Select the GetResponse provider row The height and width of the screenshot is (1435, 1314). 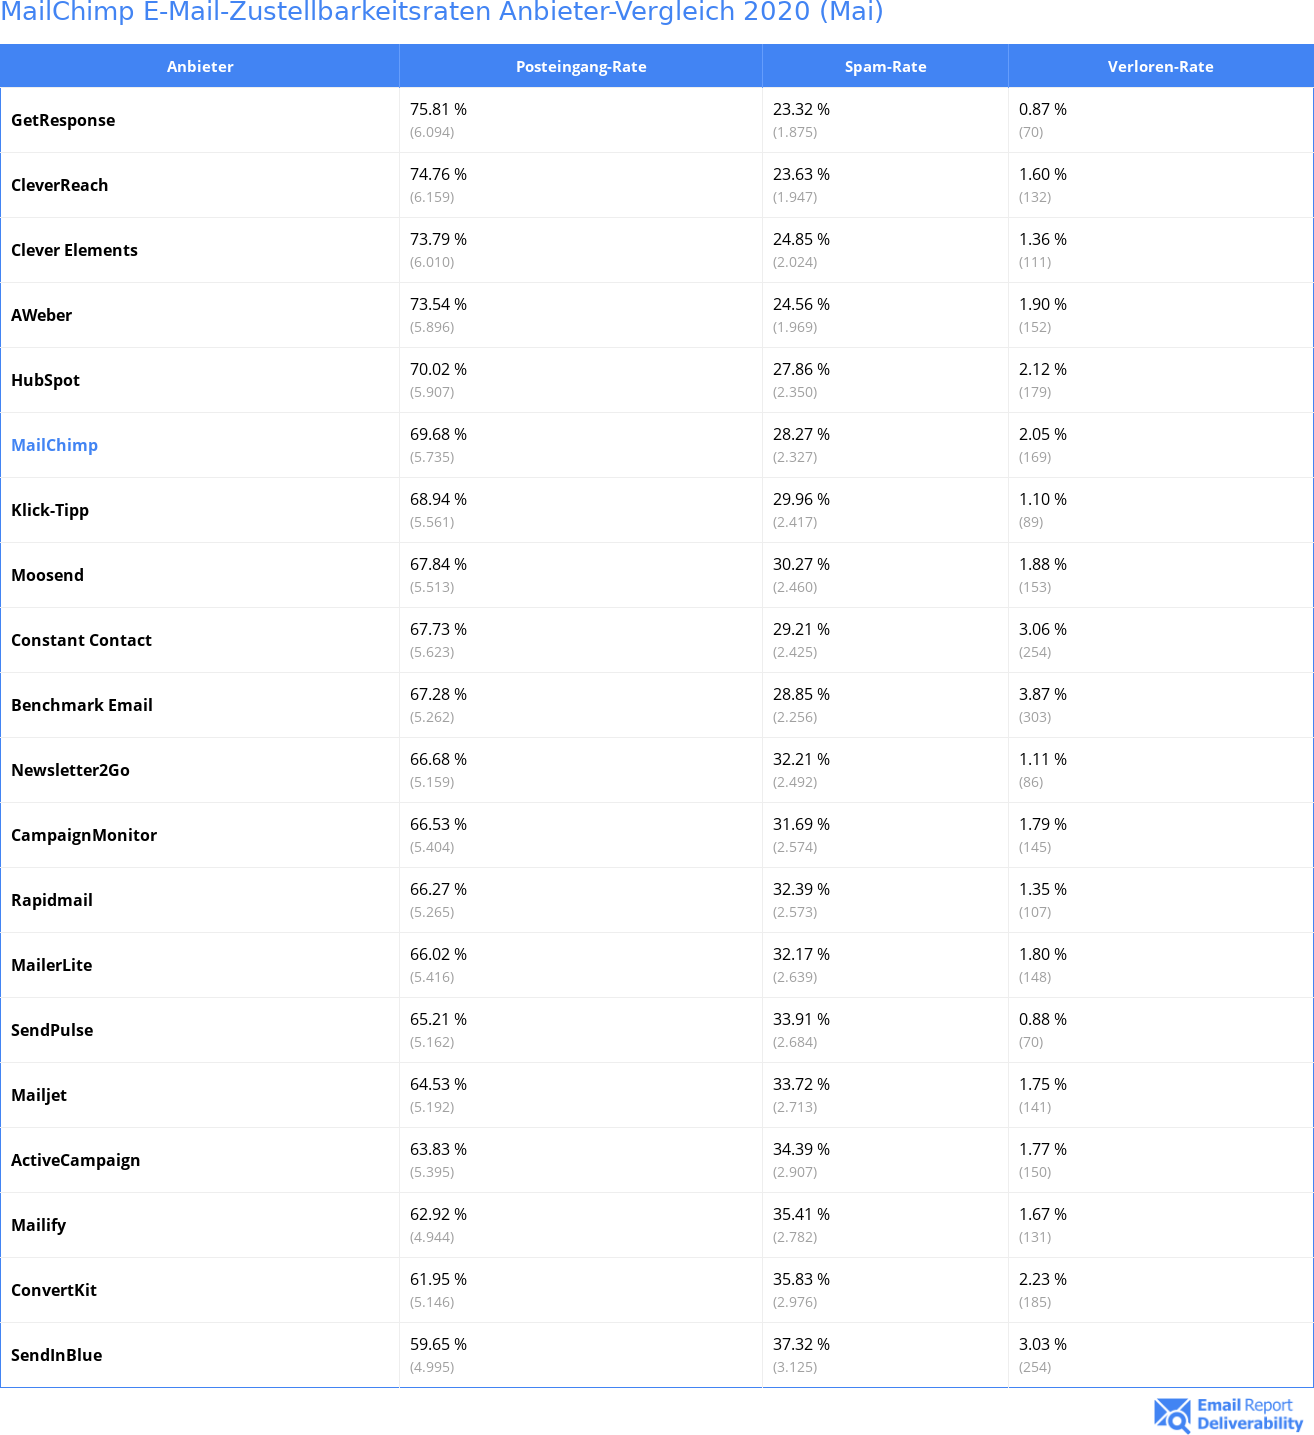tap(63, 120)
